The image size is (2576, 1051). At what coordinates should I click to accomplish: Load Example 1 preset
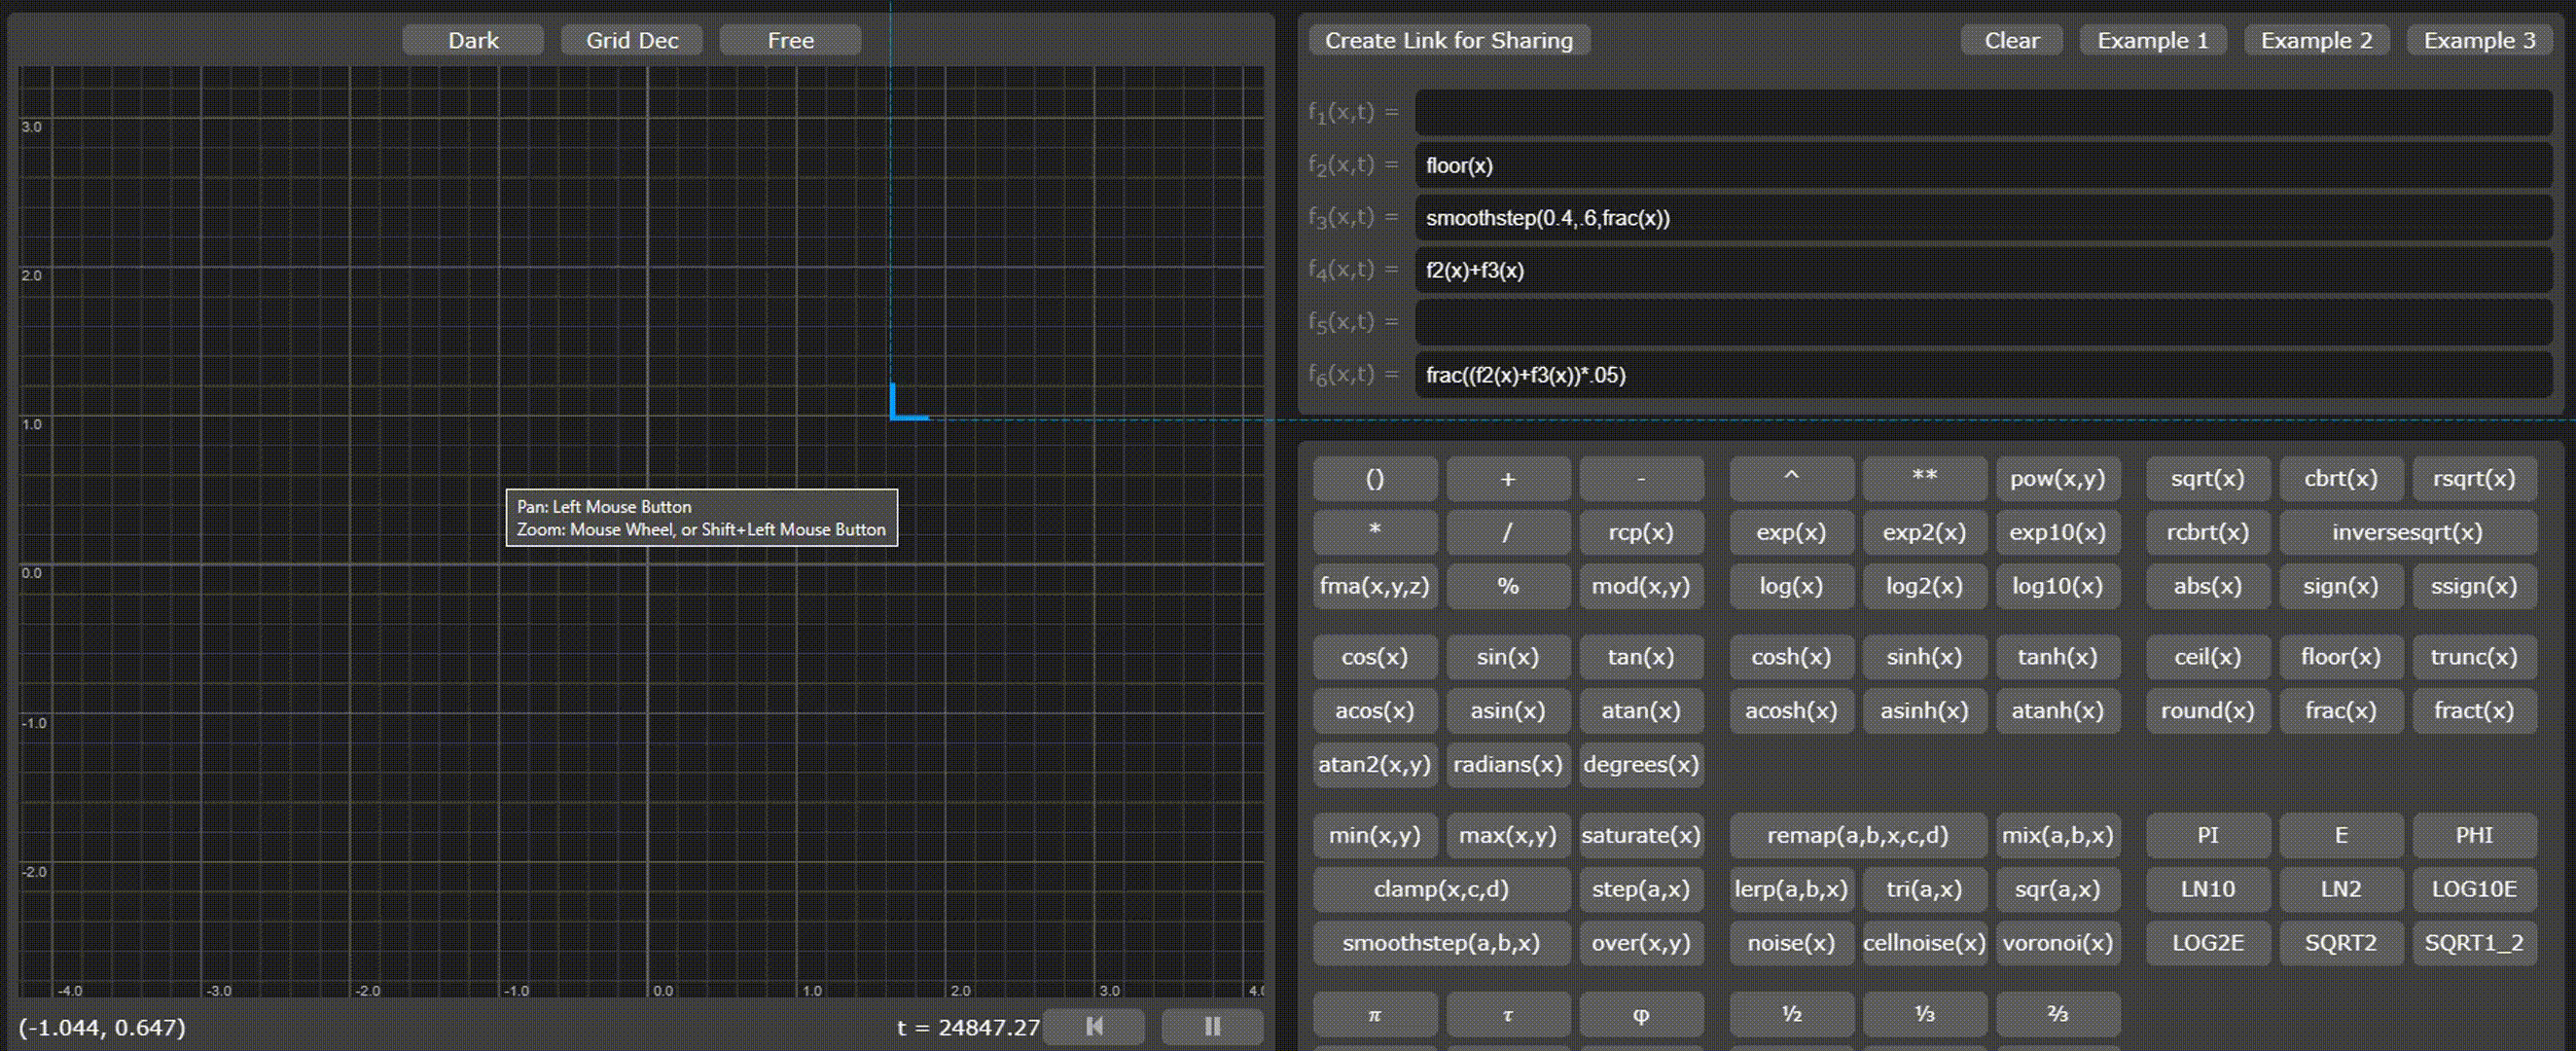click(x=2154, y=40)
